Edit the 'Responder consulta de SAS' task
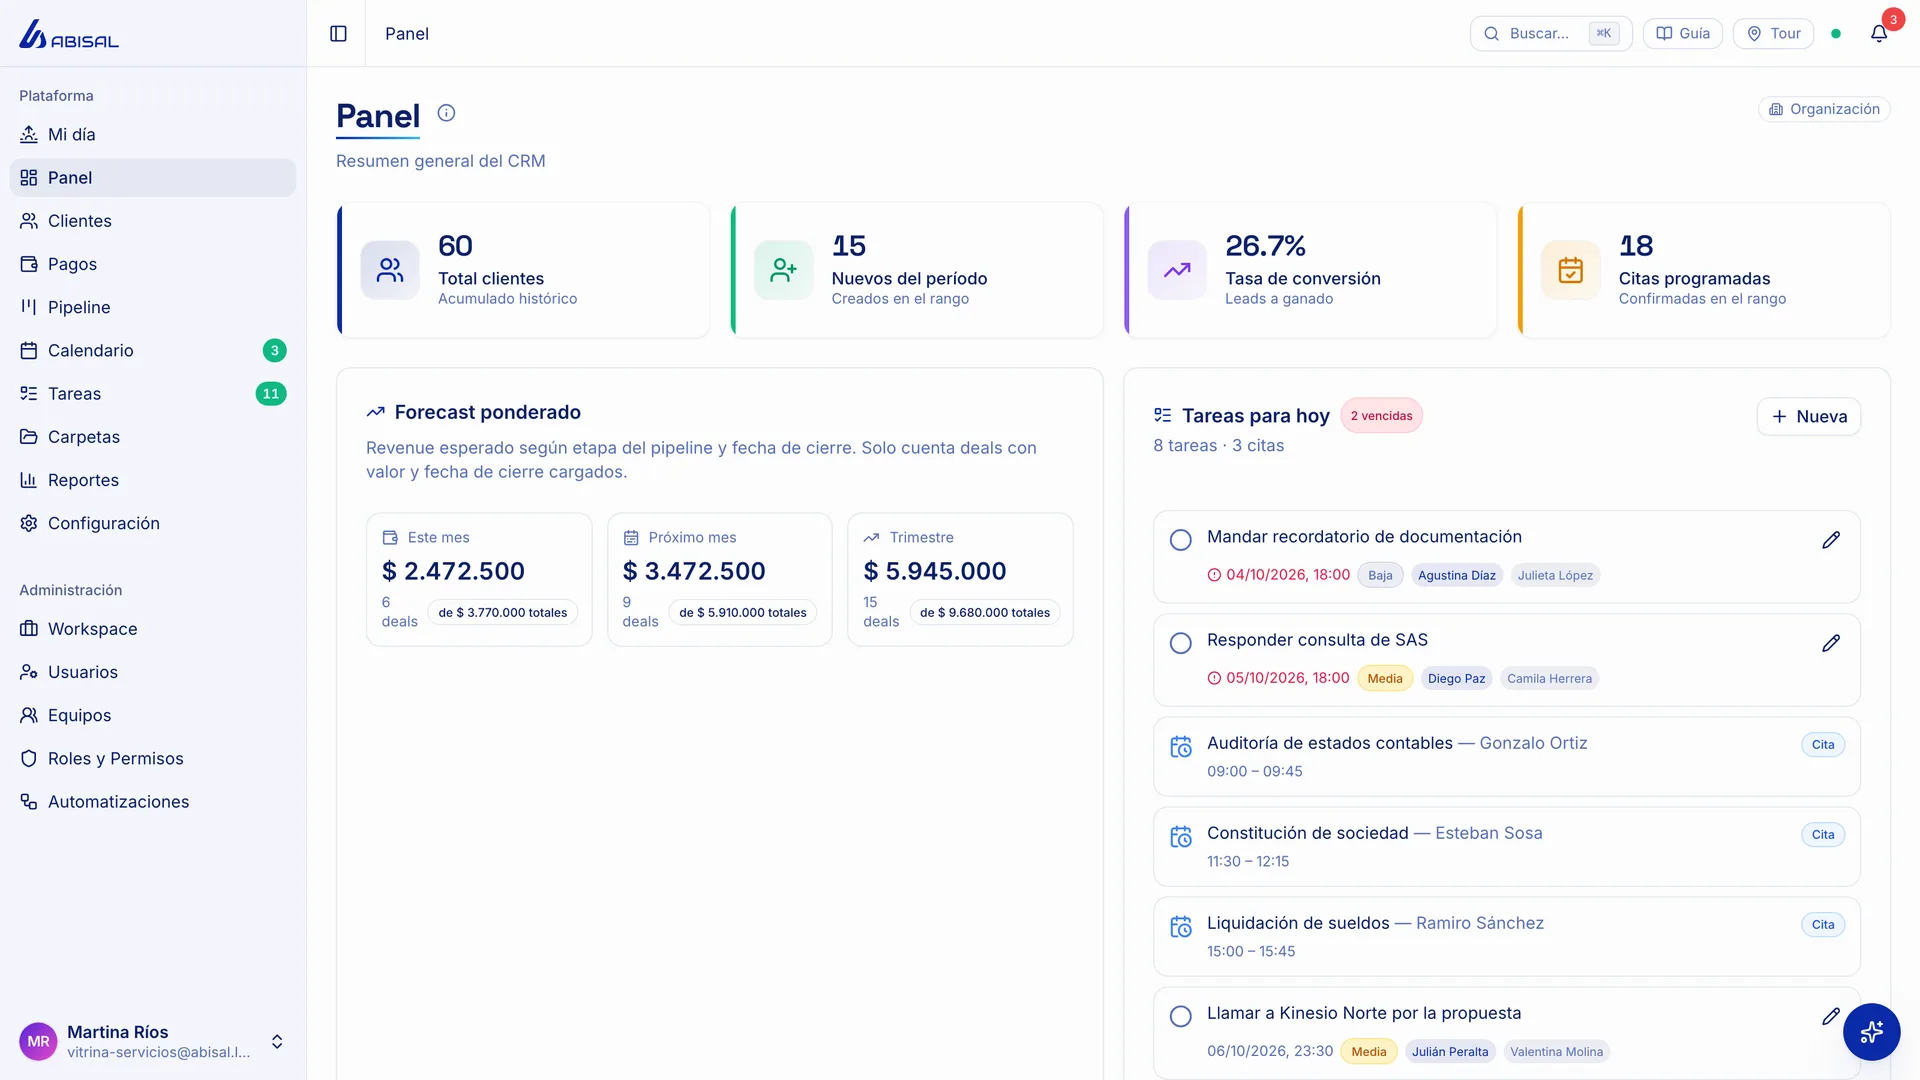The height and width of the screenshot is (1080, 1920). (x=1831, y=643)
